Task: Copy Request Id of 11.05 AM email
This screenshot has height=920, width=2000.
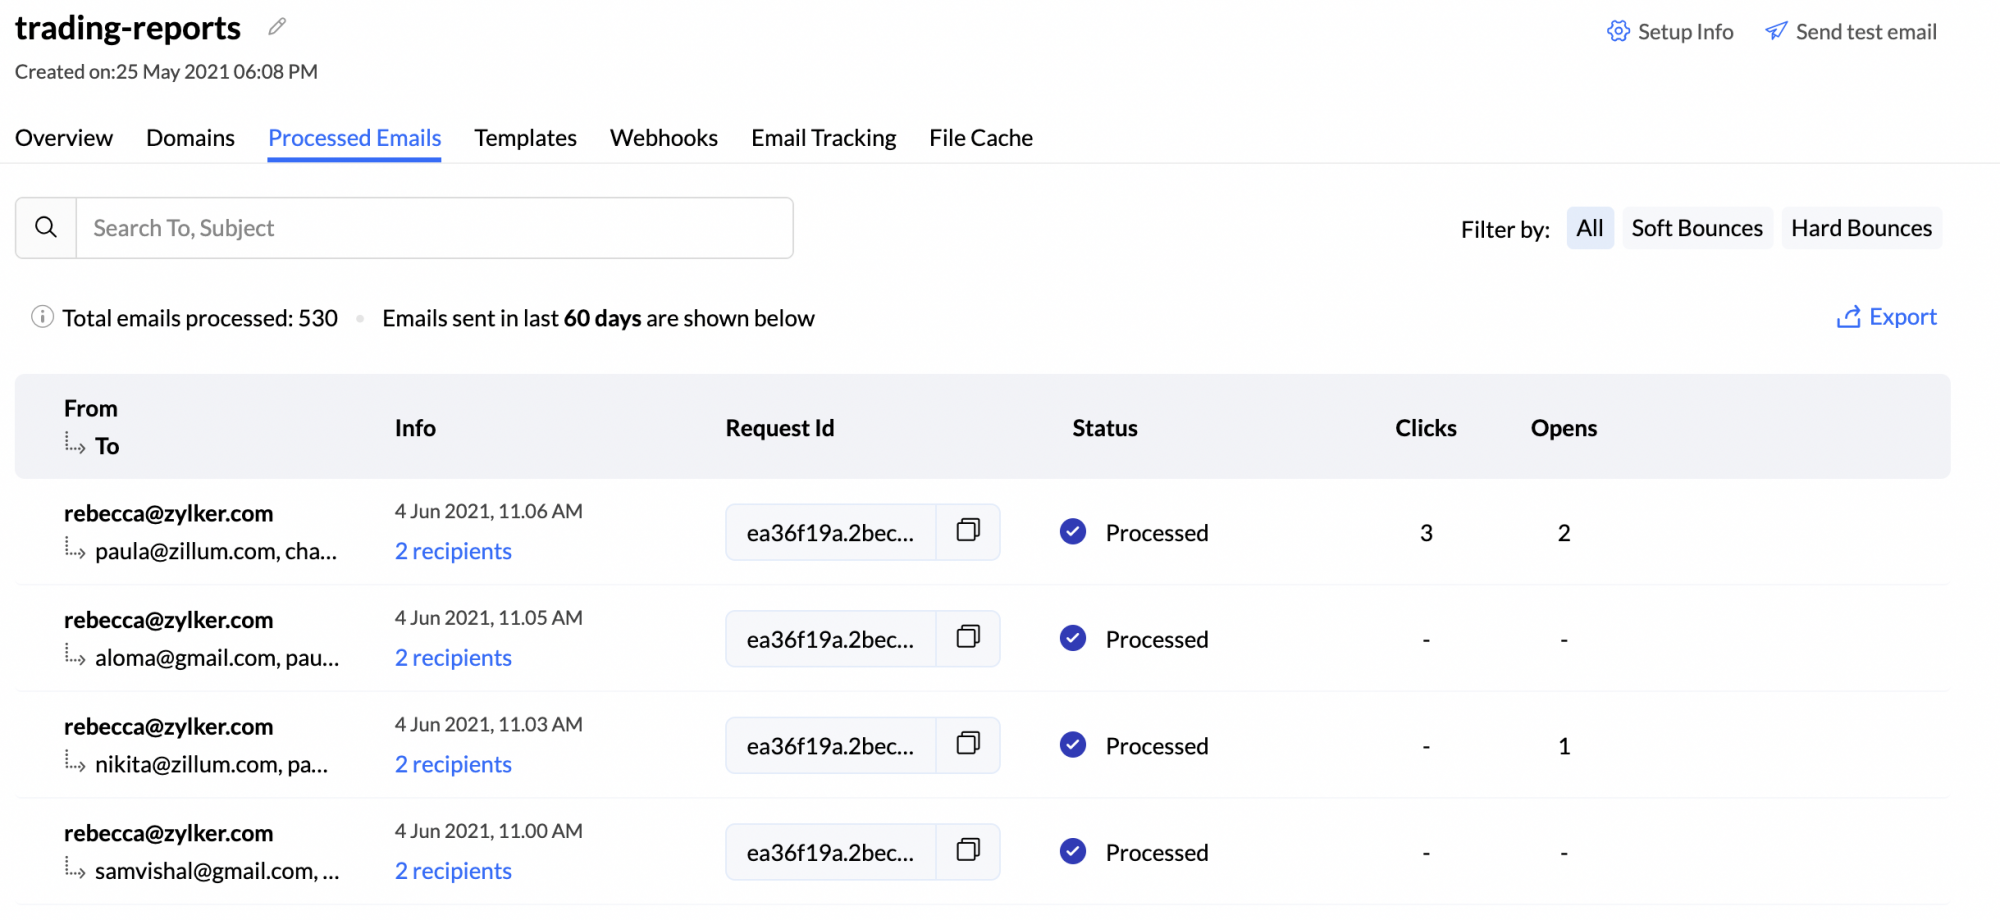Action: (967, 638)
